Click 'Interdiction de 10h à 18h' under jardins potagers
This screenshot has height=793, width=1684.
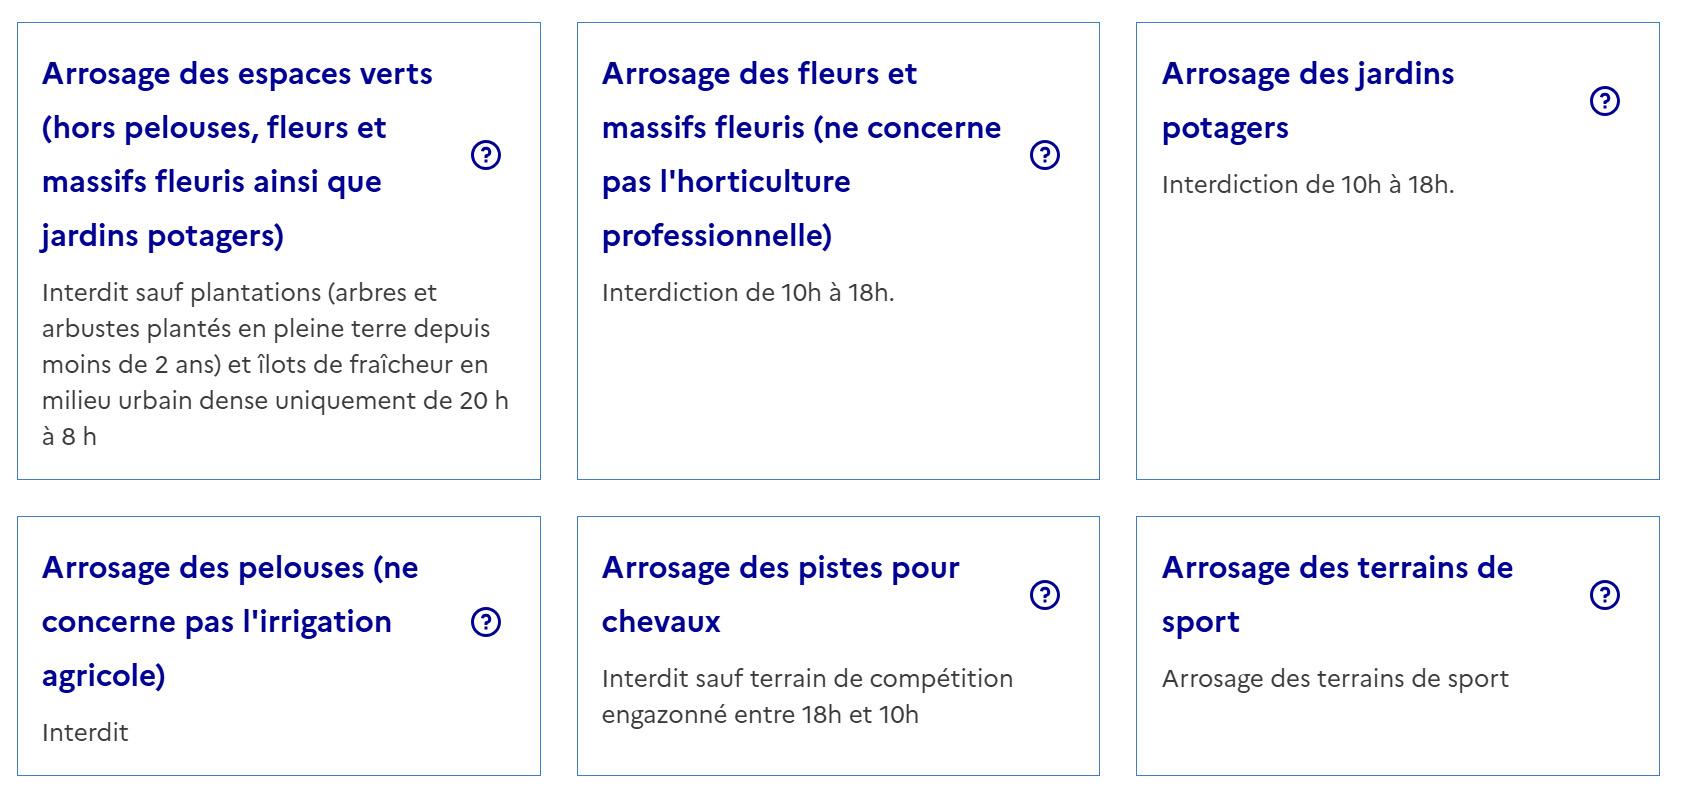click(x=1308, y=185)
